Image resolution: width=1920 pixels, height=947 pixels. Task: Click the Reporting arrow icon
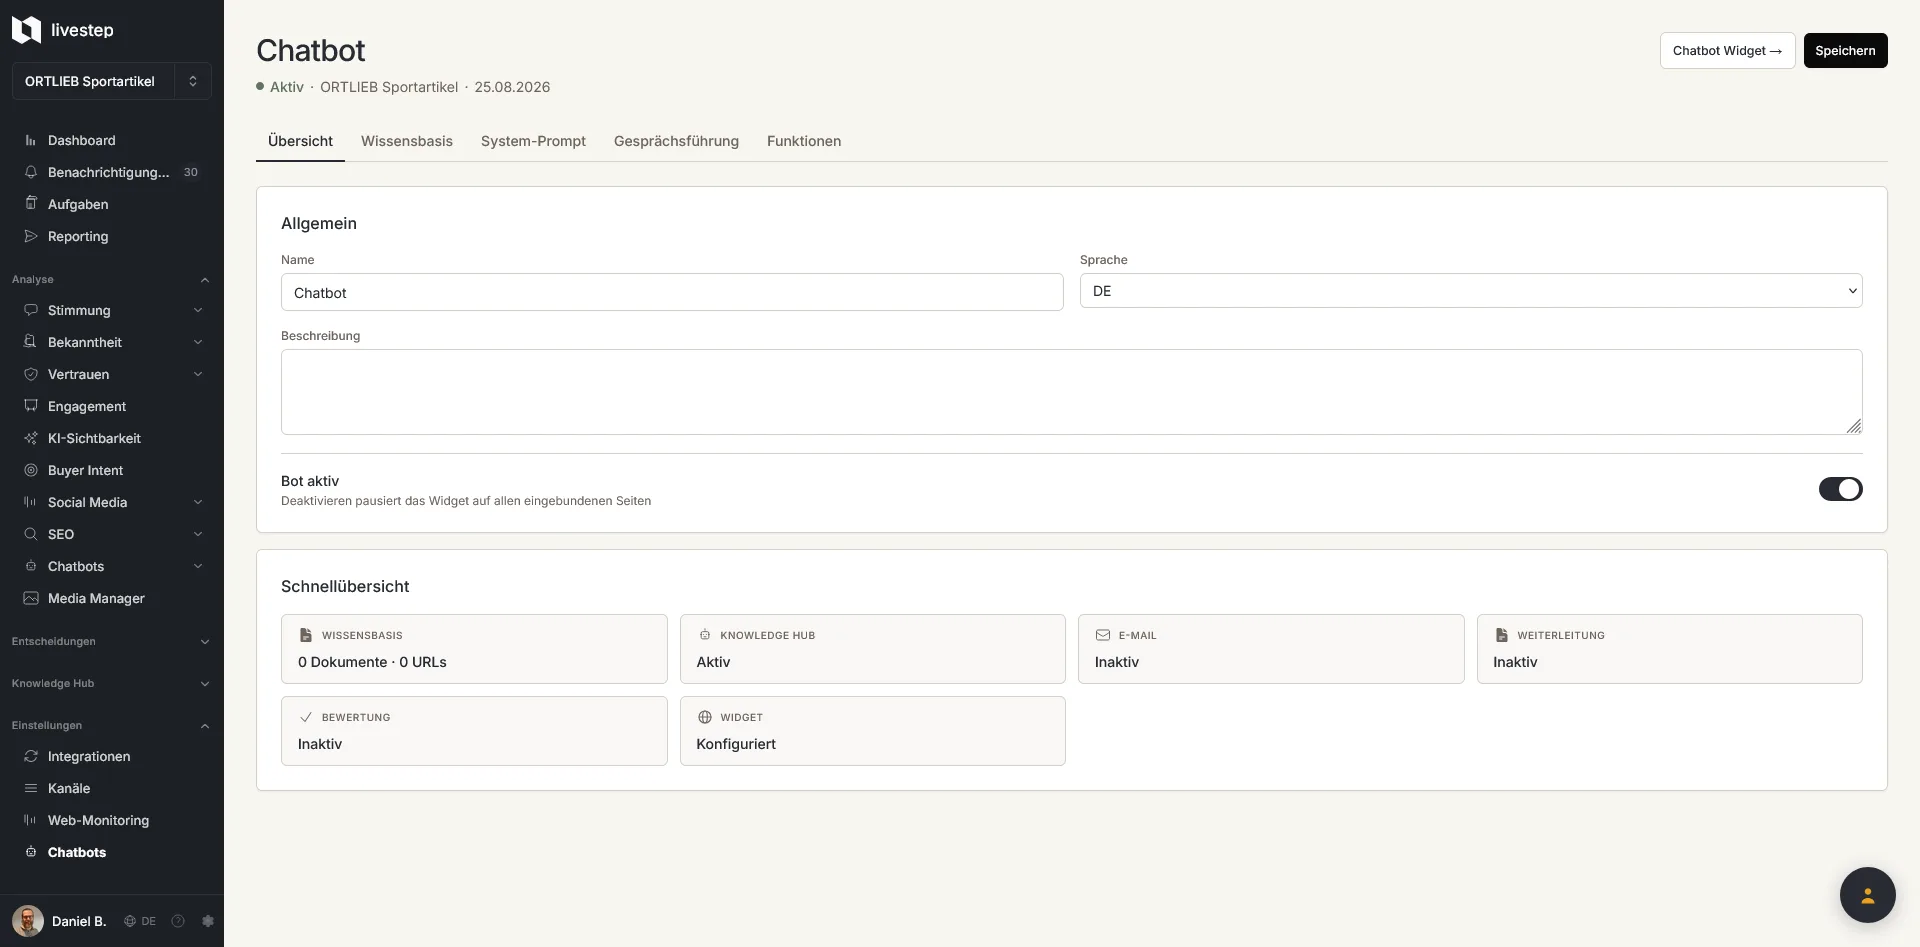(x=31, y=236)
